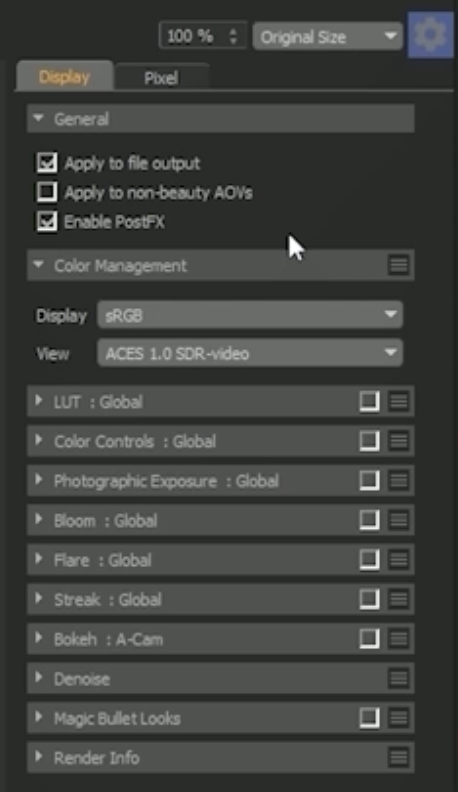Screen dimensions: 458x792
Task: Expand the Color Controls : Global section
Action: [x=38, y=440]
